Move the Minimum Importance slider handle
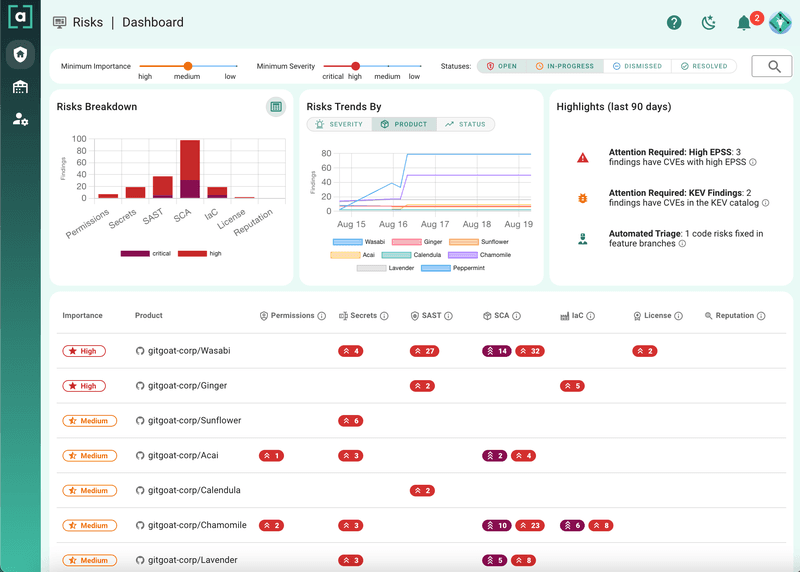Image resolution: width=800 pixels, height=572 pixels. [188, 66]
